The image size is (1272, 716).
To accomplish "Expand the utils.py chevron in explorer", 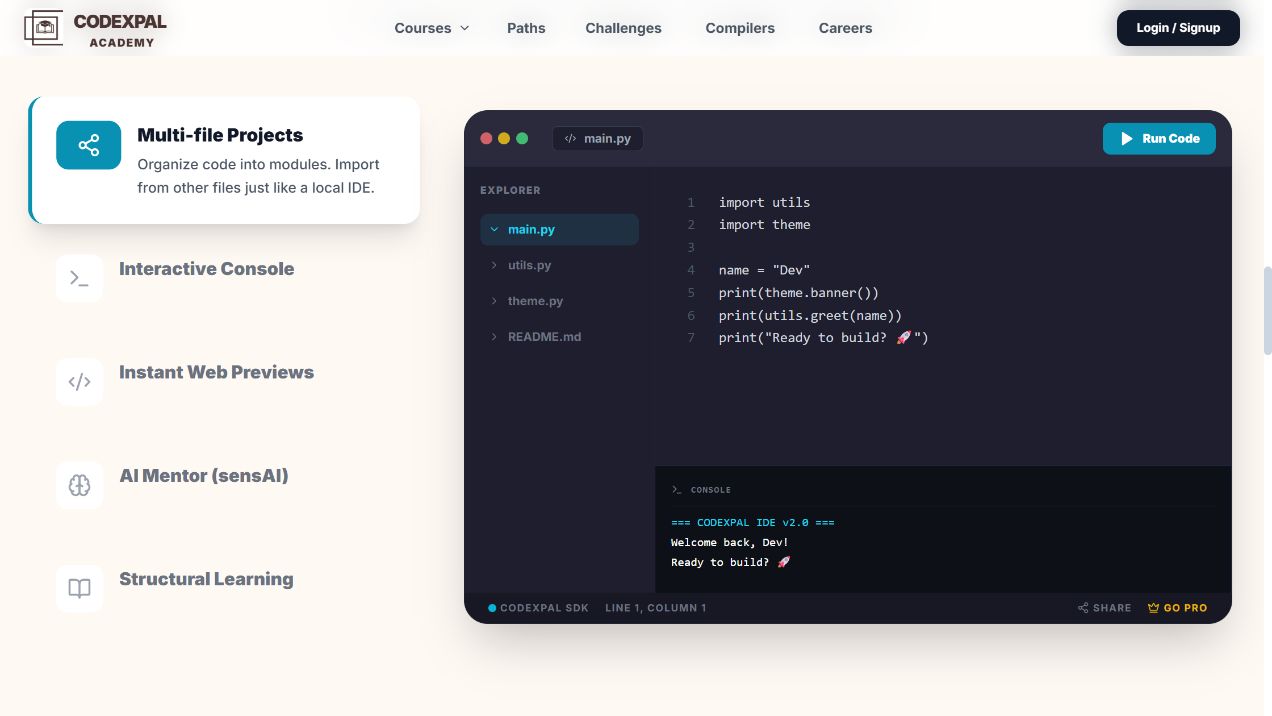I will [494, 265].
